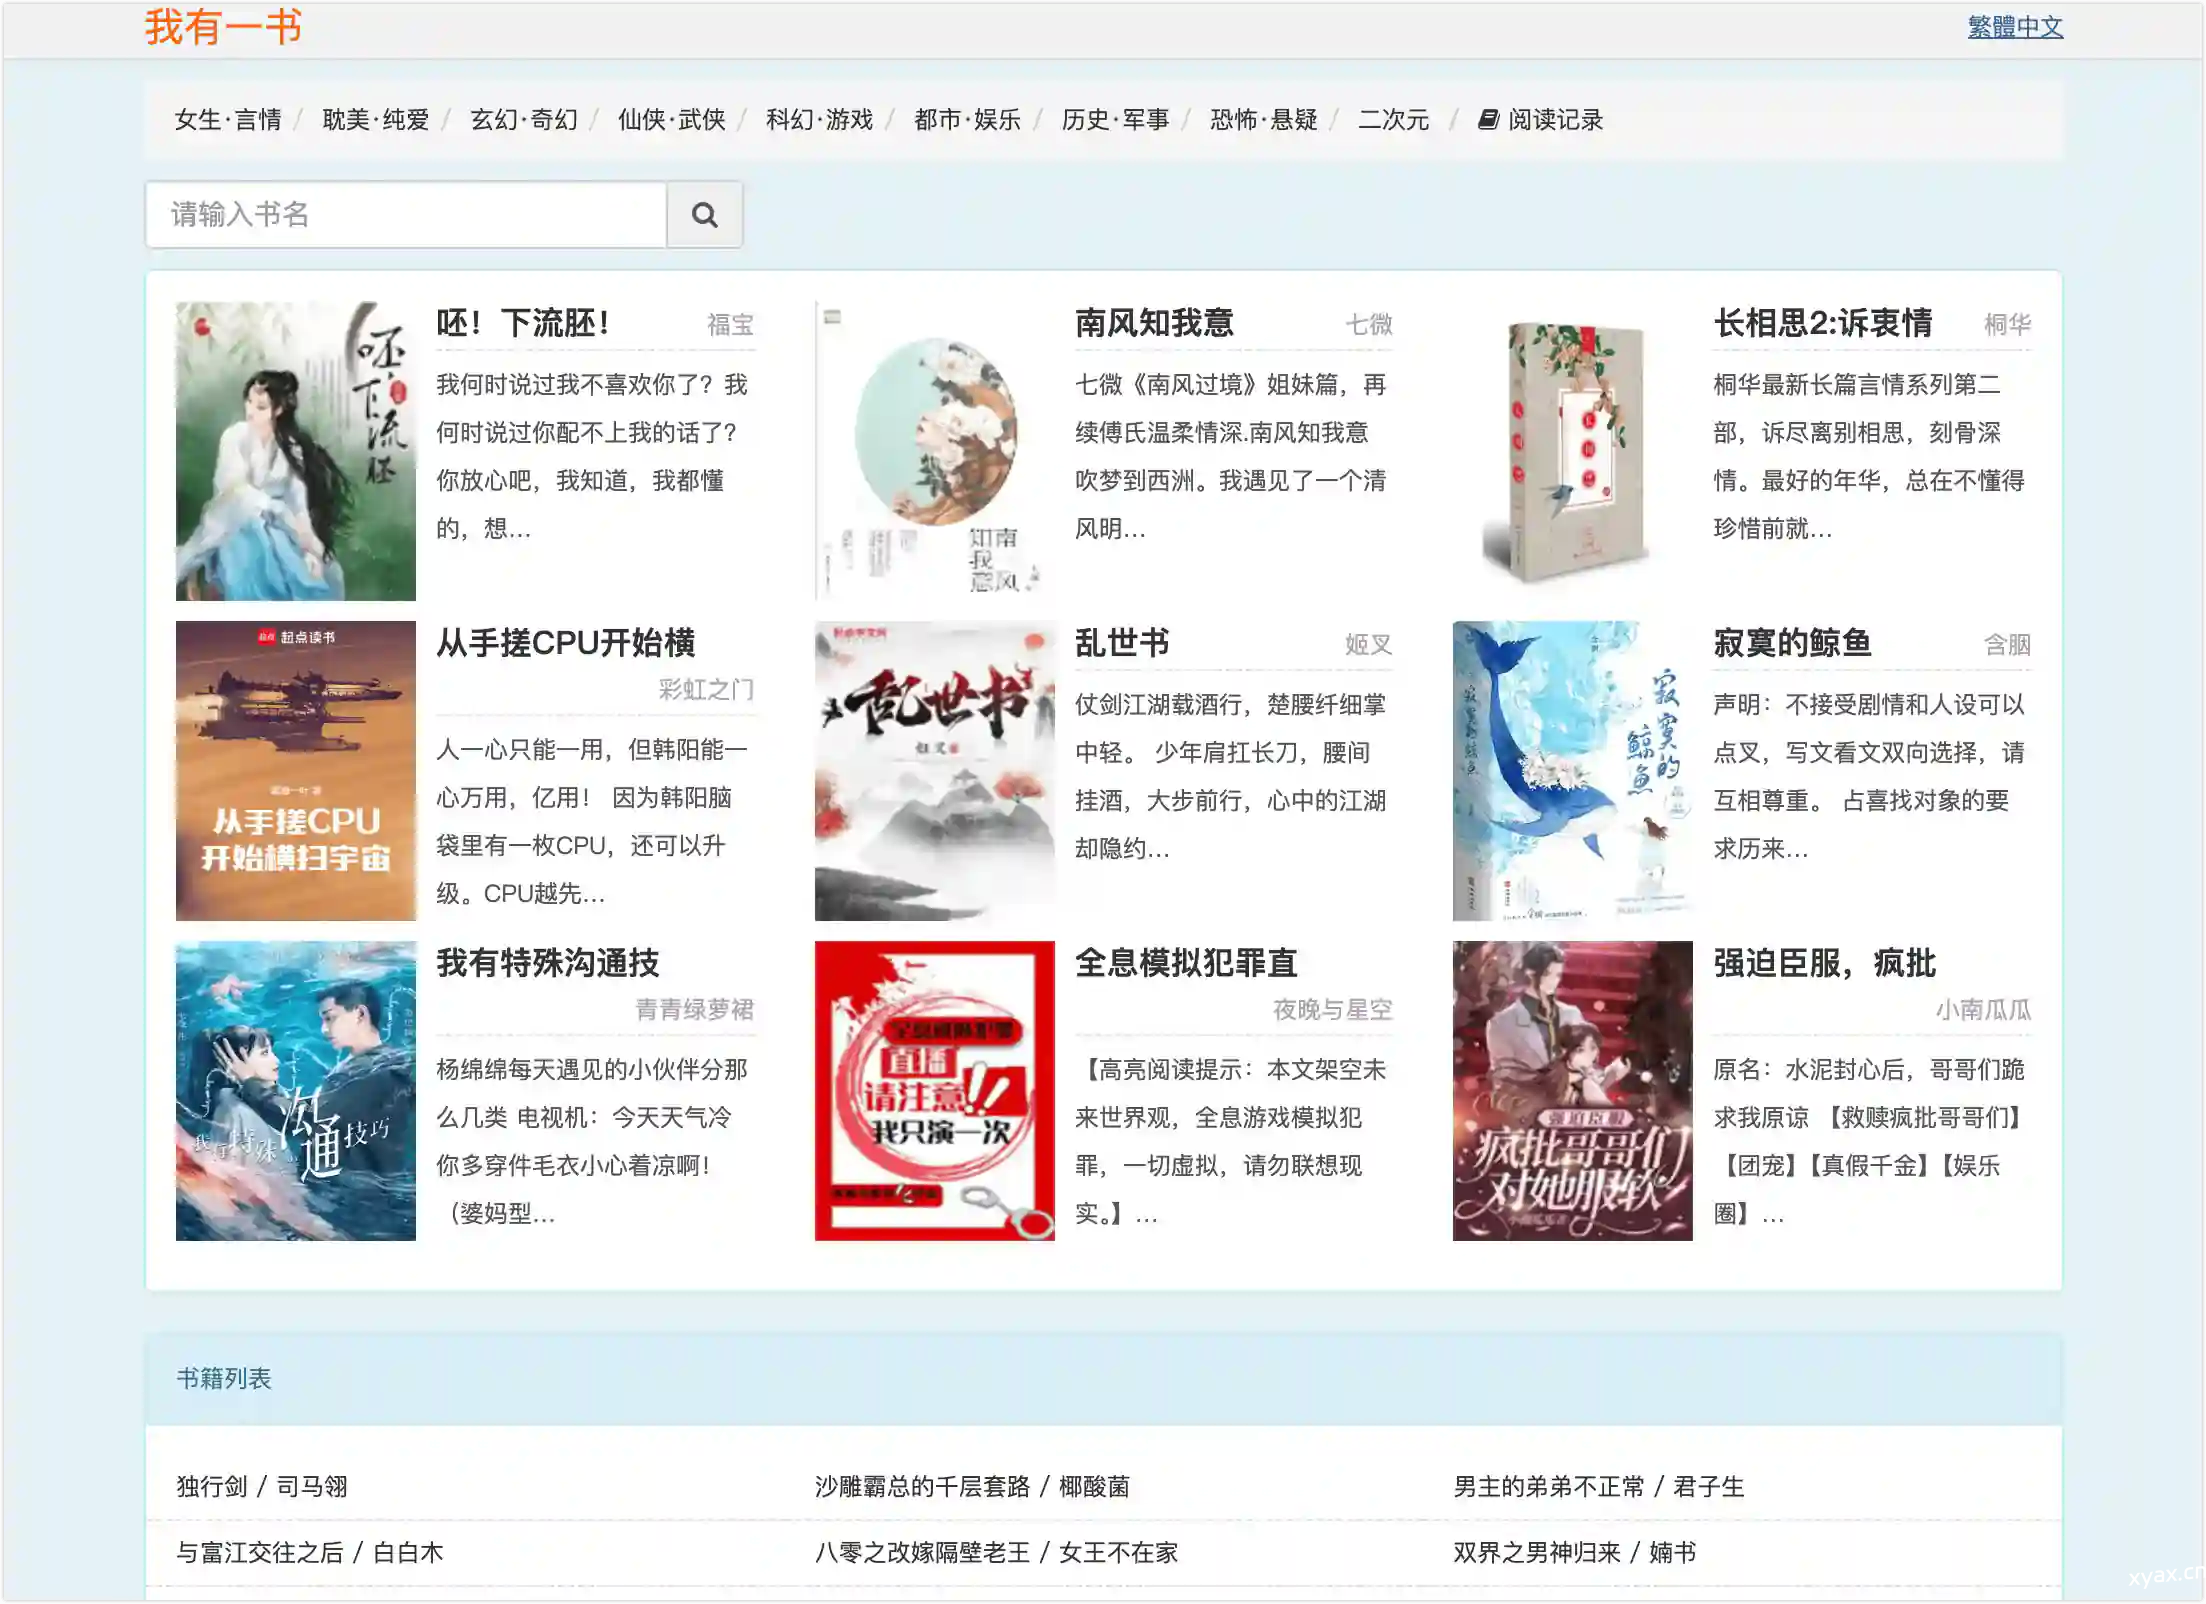The image size is (2206, 1604).
Task: Focus the 请输入书名 search field
Action: 406,214
